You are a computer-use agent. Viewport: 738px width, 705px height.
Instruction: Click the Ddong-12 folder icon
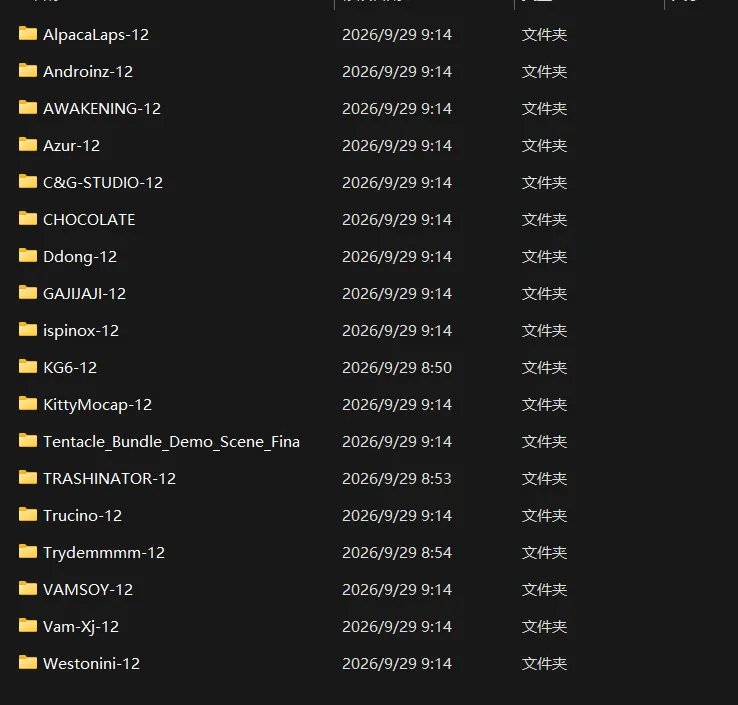(x=28, y=256)
